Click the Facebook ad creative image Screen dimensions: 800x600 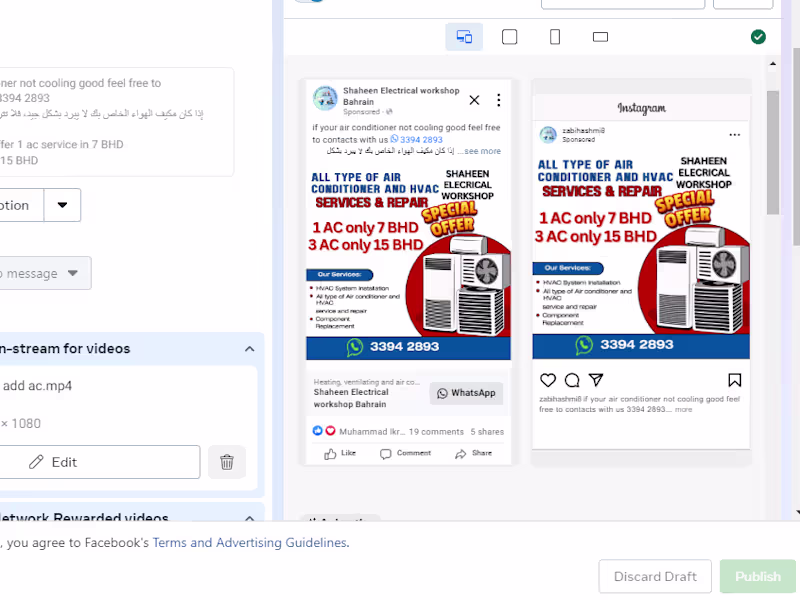(x=408, y=263)
